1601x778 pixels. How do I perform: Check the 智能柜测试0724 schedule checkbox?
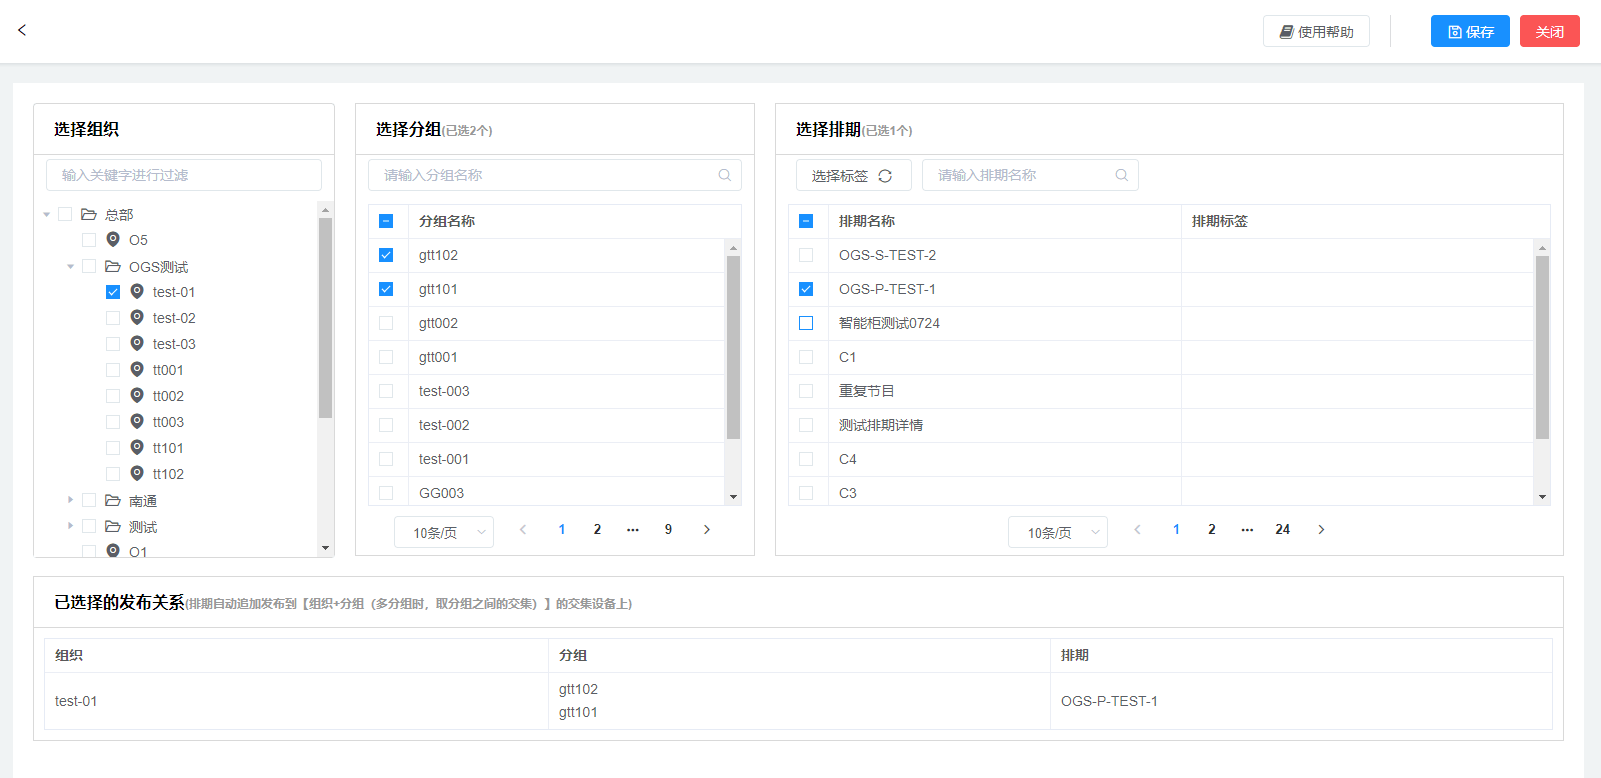[806, 323]
